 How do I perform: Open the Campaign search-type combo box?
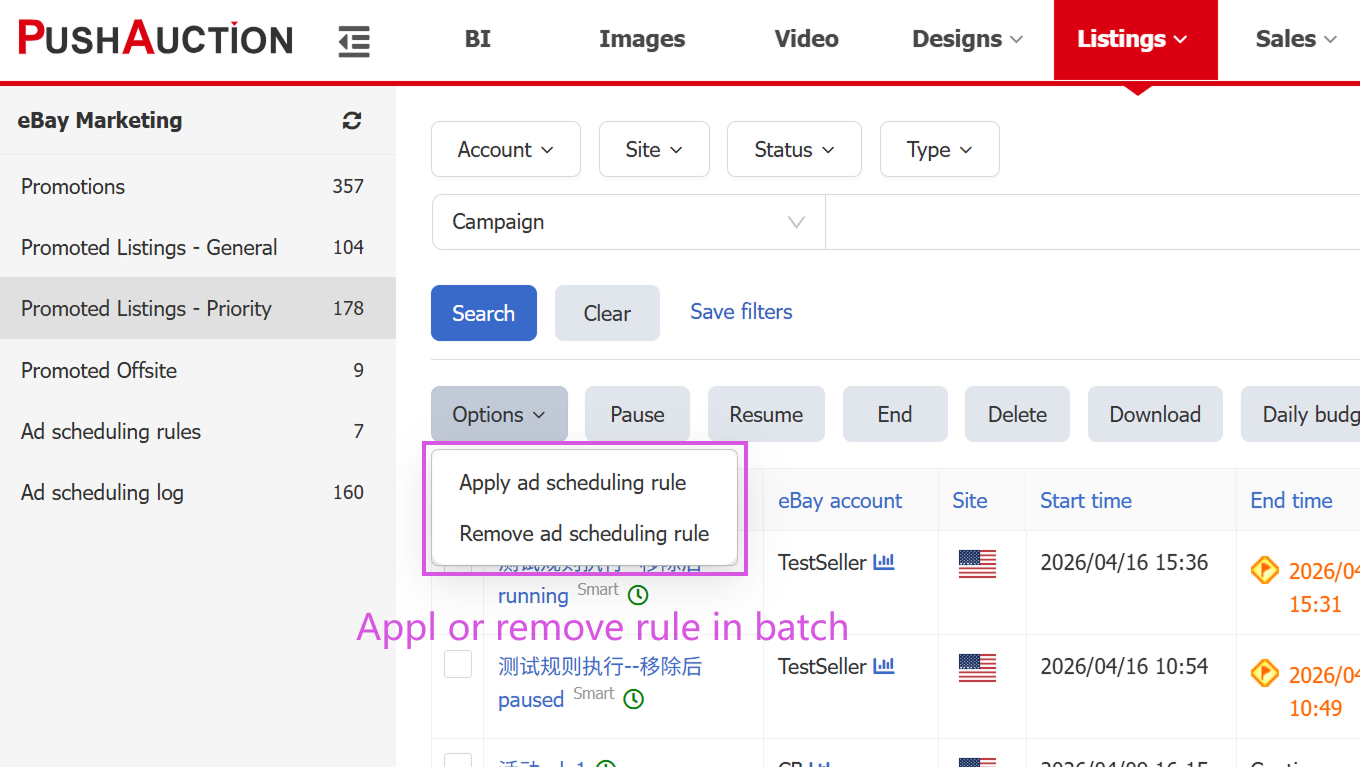628,222
